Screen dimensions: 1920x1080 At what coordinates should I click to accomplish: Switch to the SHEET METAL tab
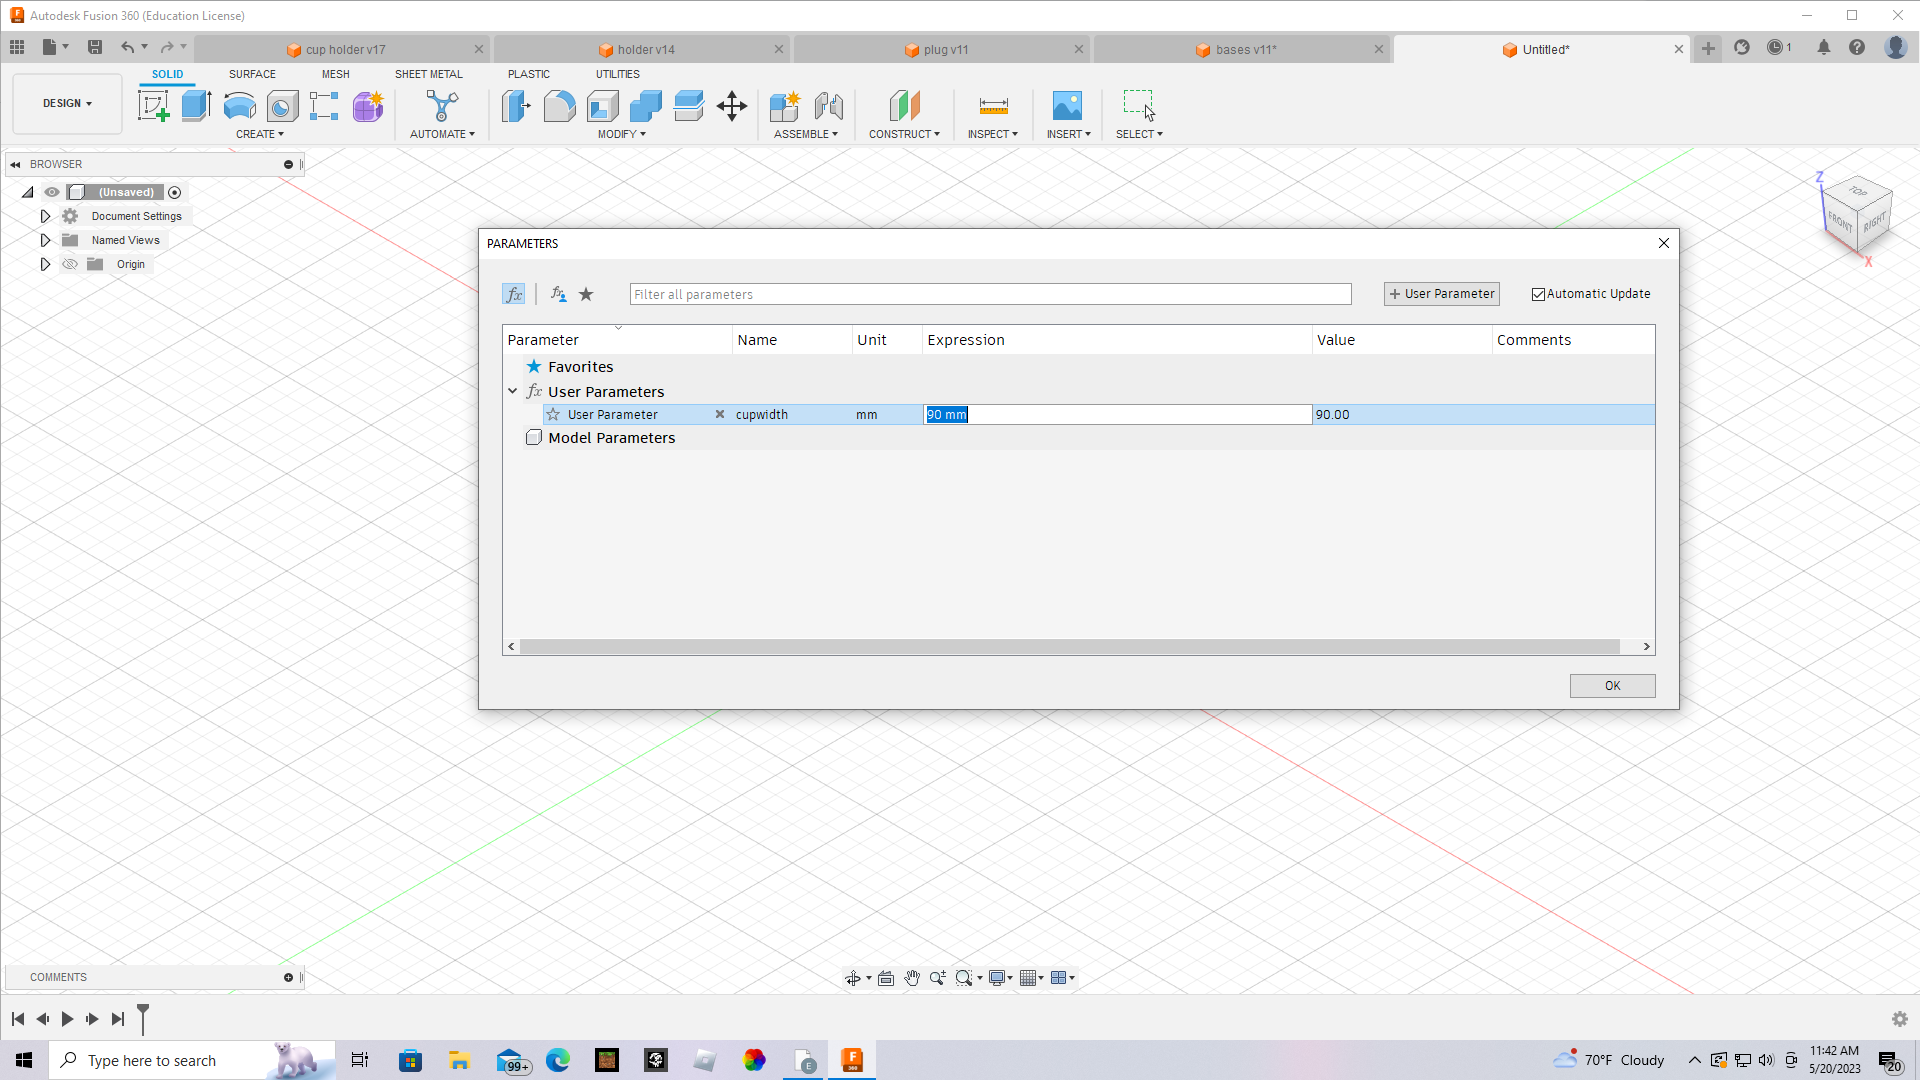428,73
